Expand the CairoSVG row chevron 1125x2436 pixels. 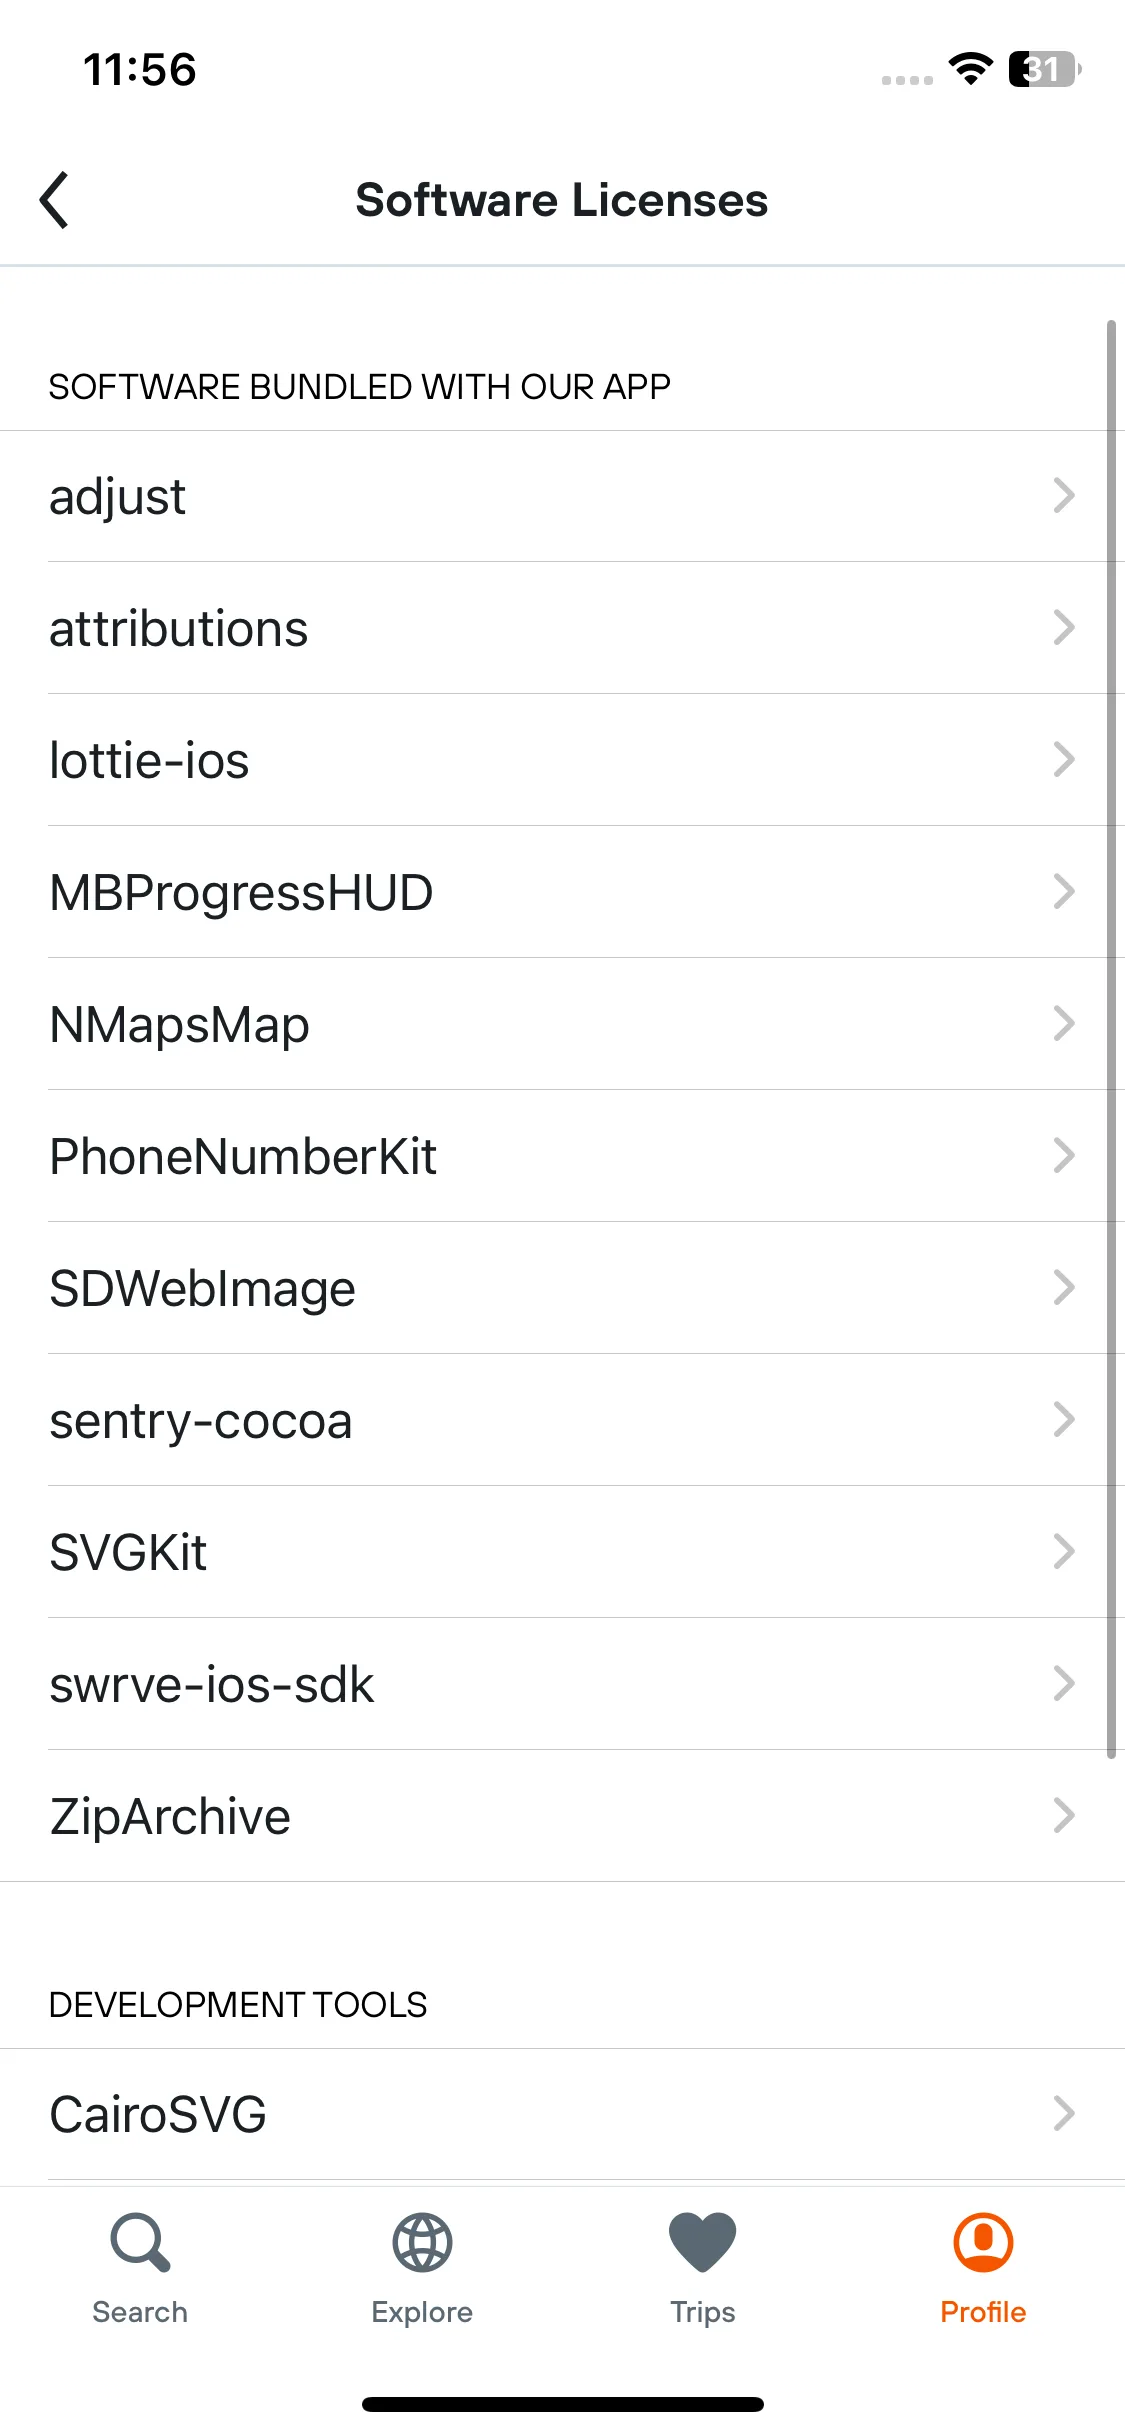[x=1064, y=2113]
